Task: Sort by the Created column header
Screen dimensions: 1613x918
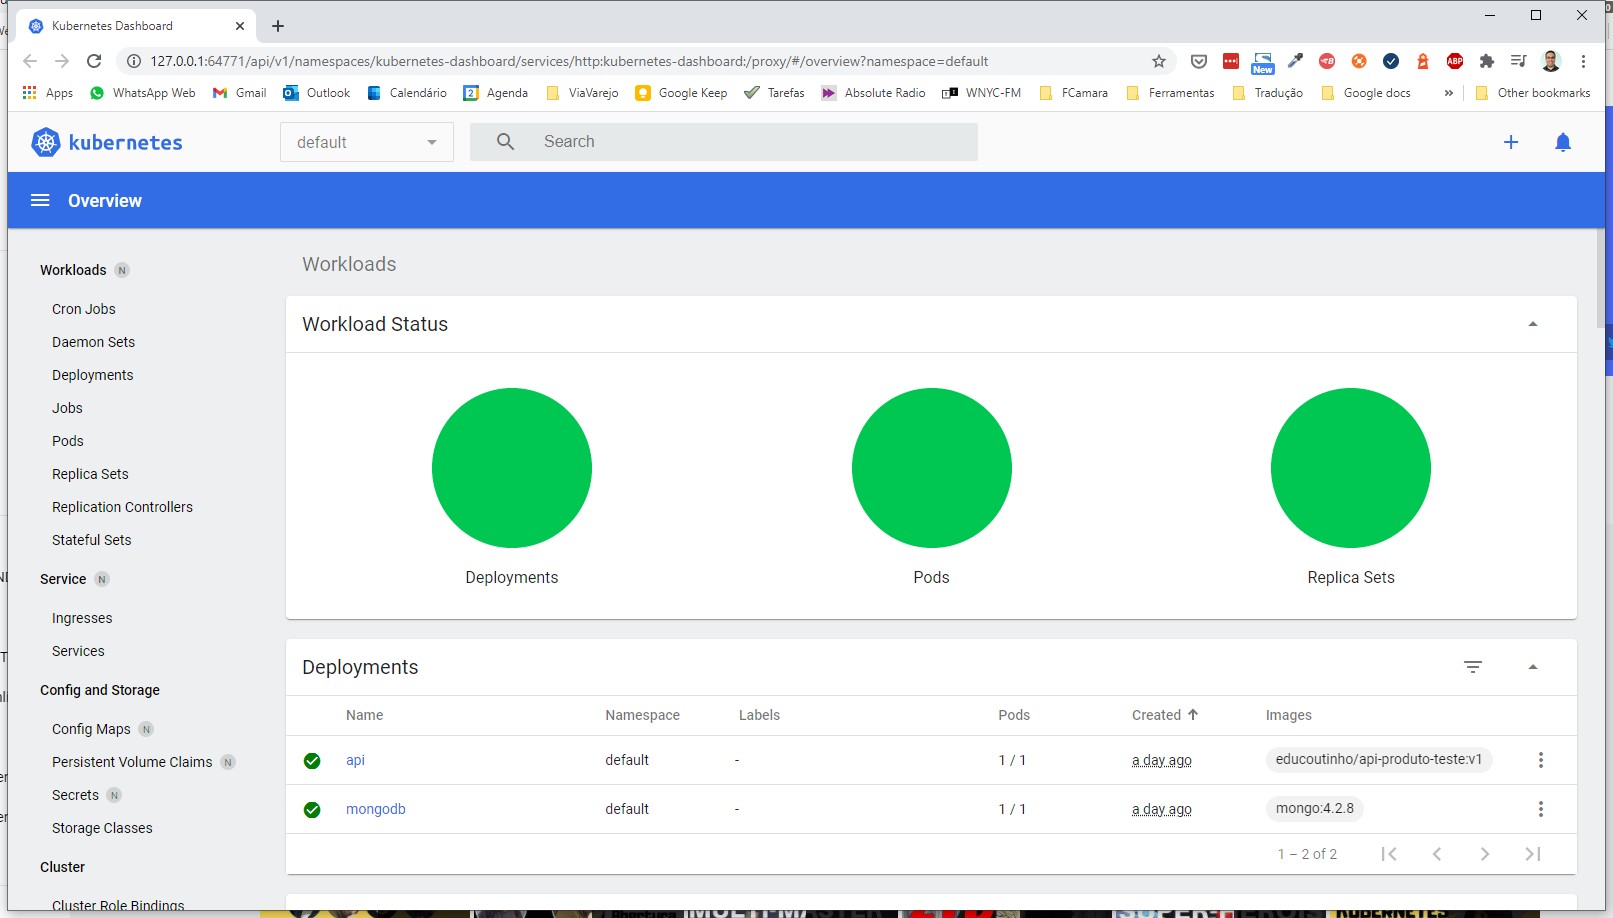Action: coord(1165,715)
